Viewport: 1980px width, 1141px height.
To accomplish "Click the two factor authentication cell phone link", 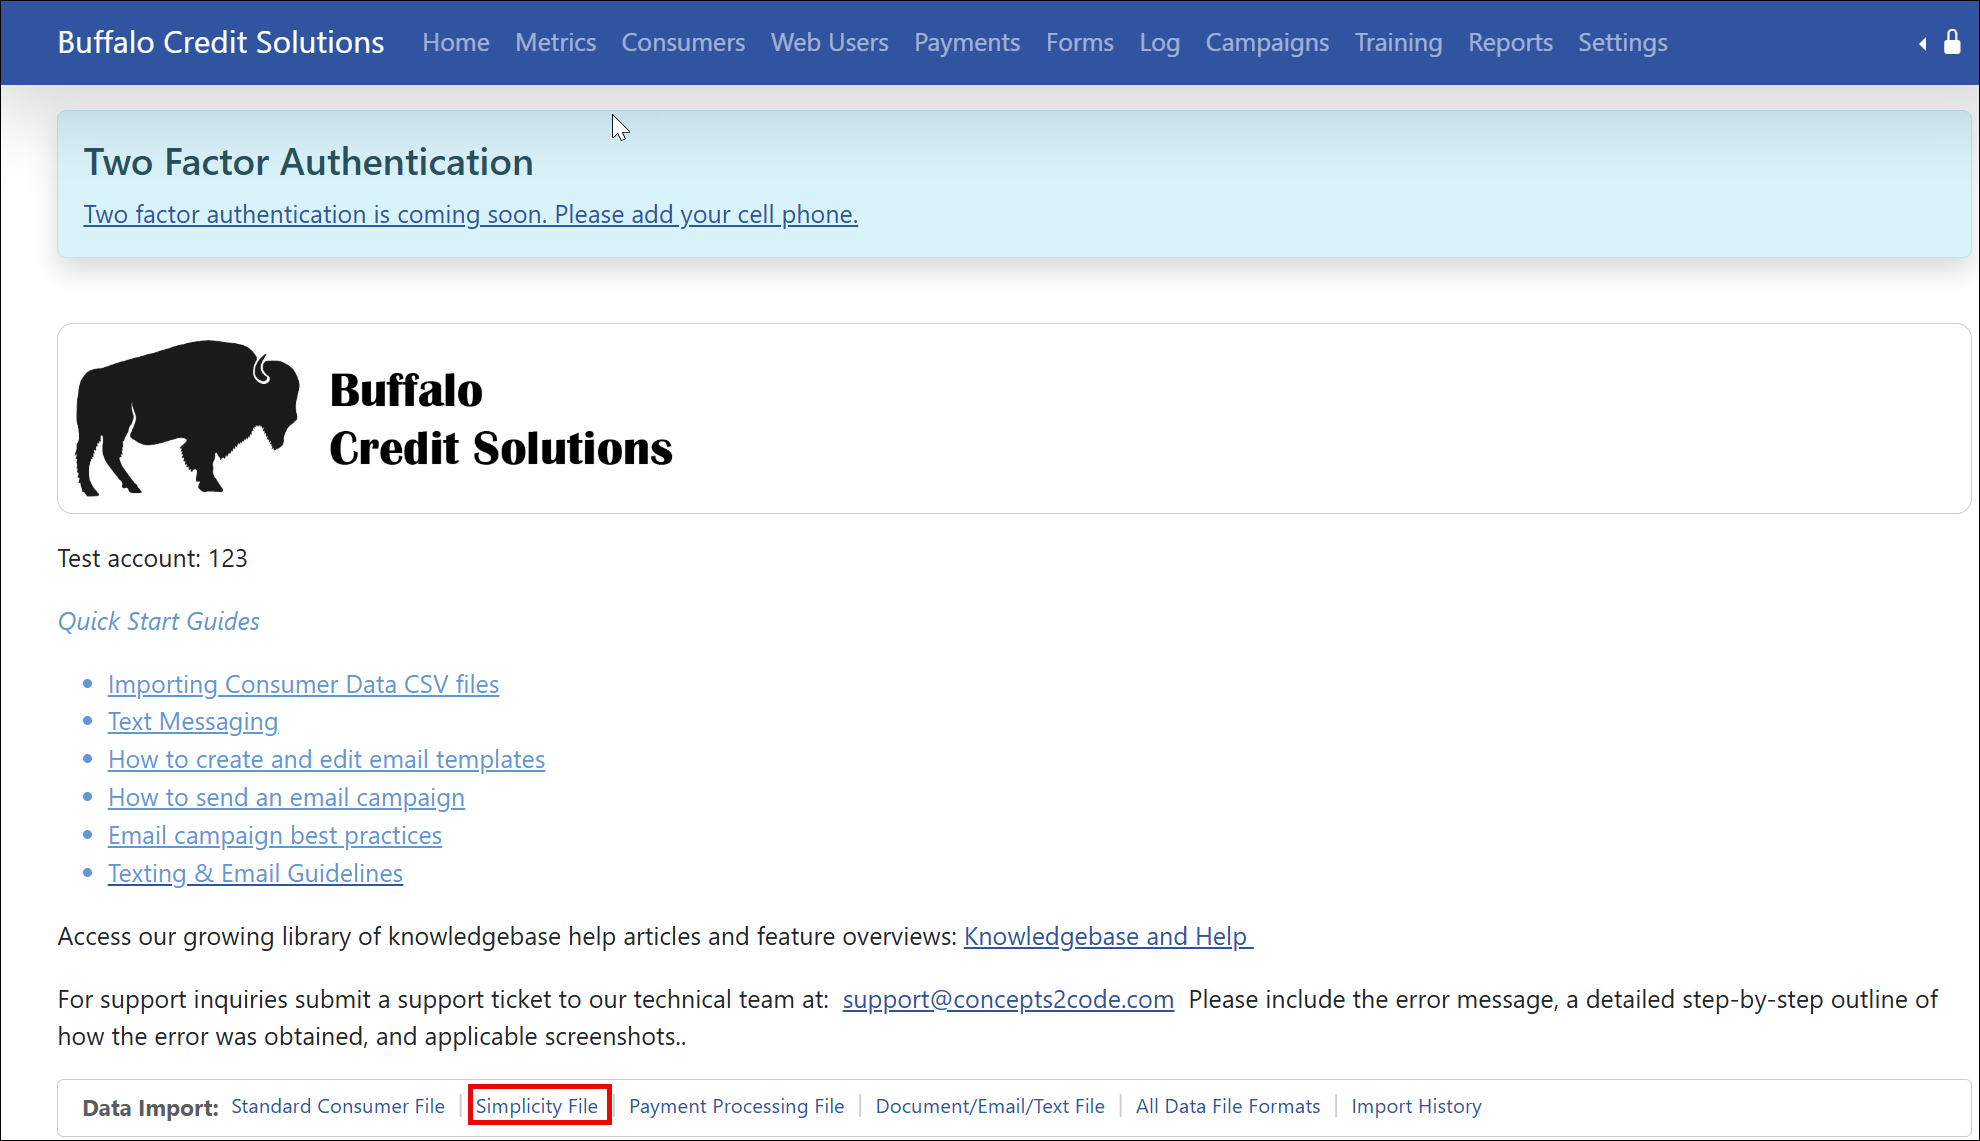I will coord(470,214).
